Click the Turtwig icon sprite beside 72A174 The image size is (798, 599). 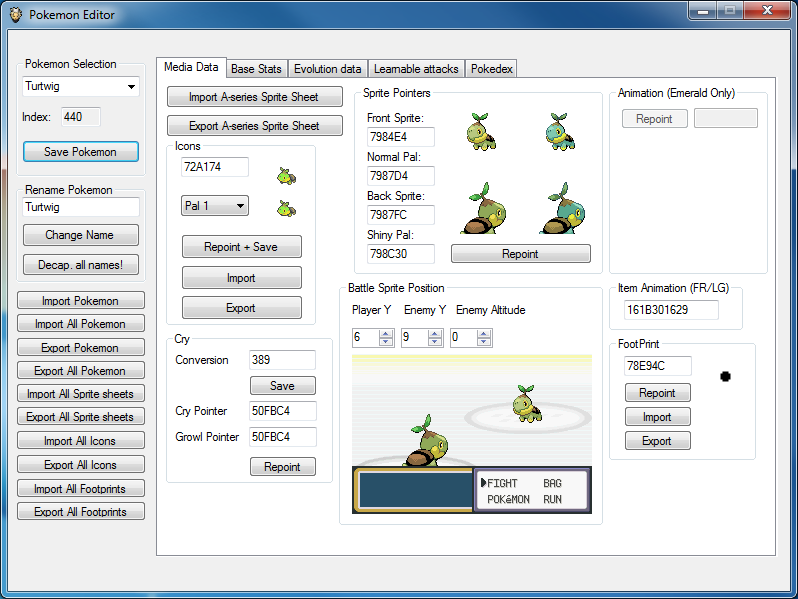click(287, 176)
